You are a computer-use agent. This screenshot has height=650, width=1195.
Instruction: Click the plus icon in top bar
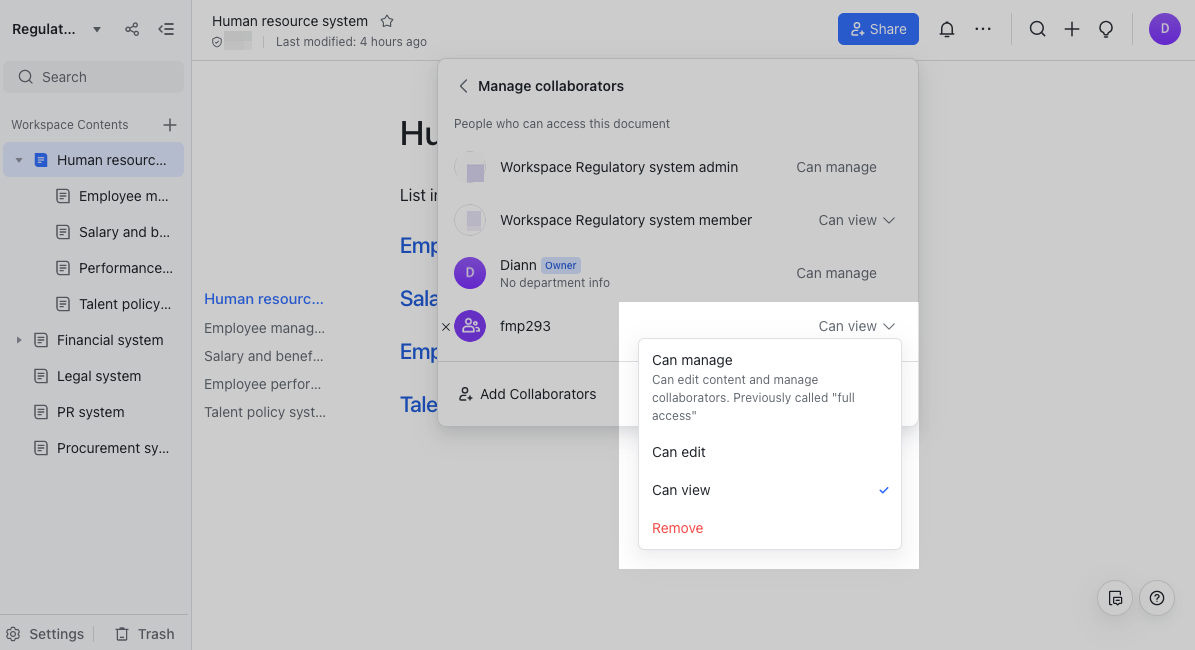[x=1071, y=29]
